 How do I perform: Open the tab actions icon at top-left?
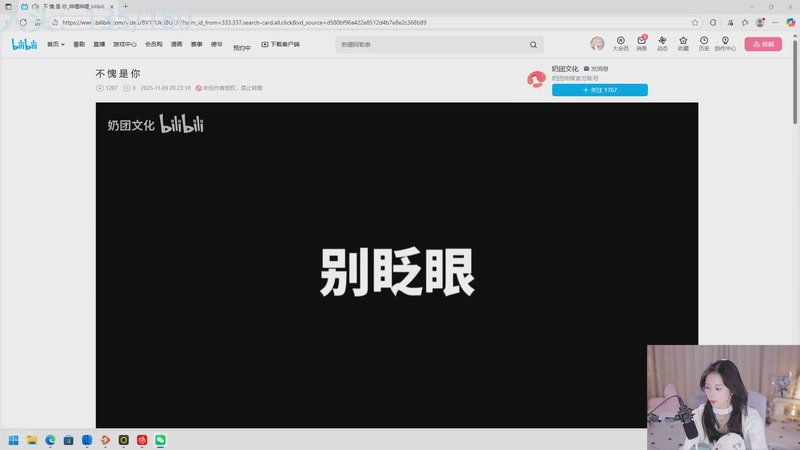point(8,7)
